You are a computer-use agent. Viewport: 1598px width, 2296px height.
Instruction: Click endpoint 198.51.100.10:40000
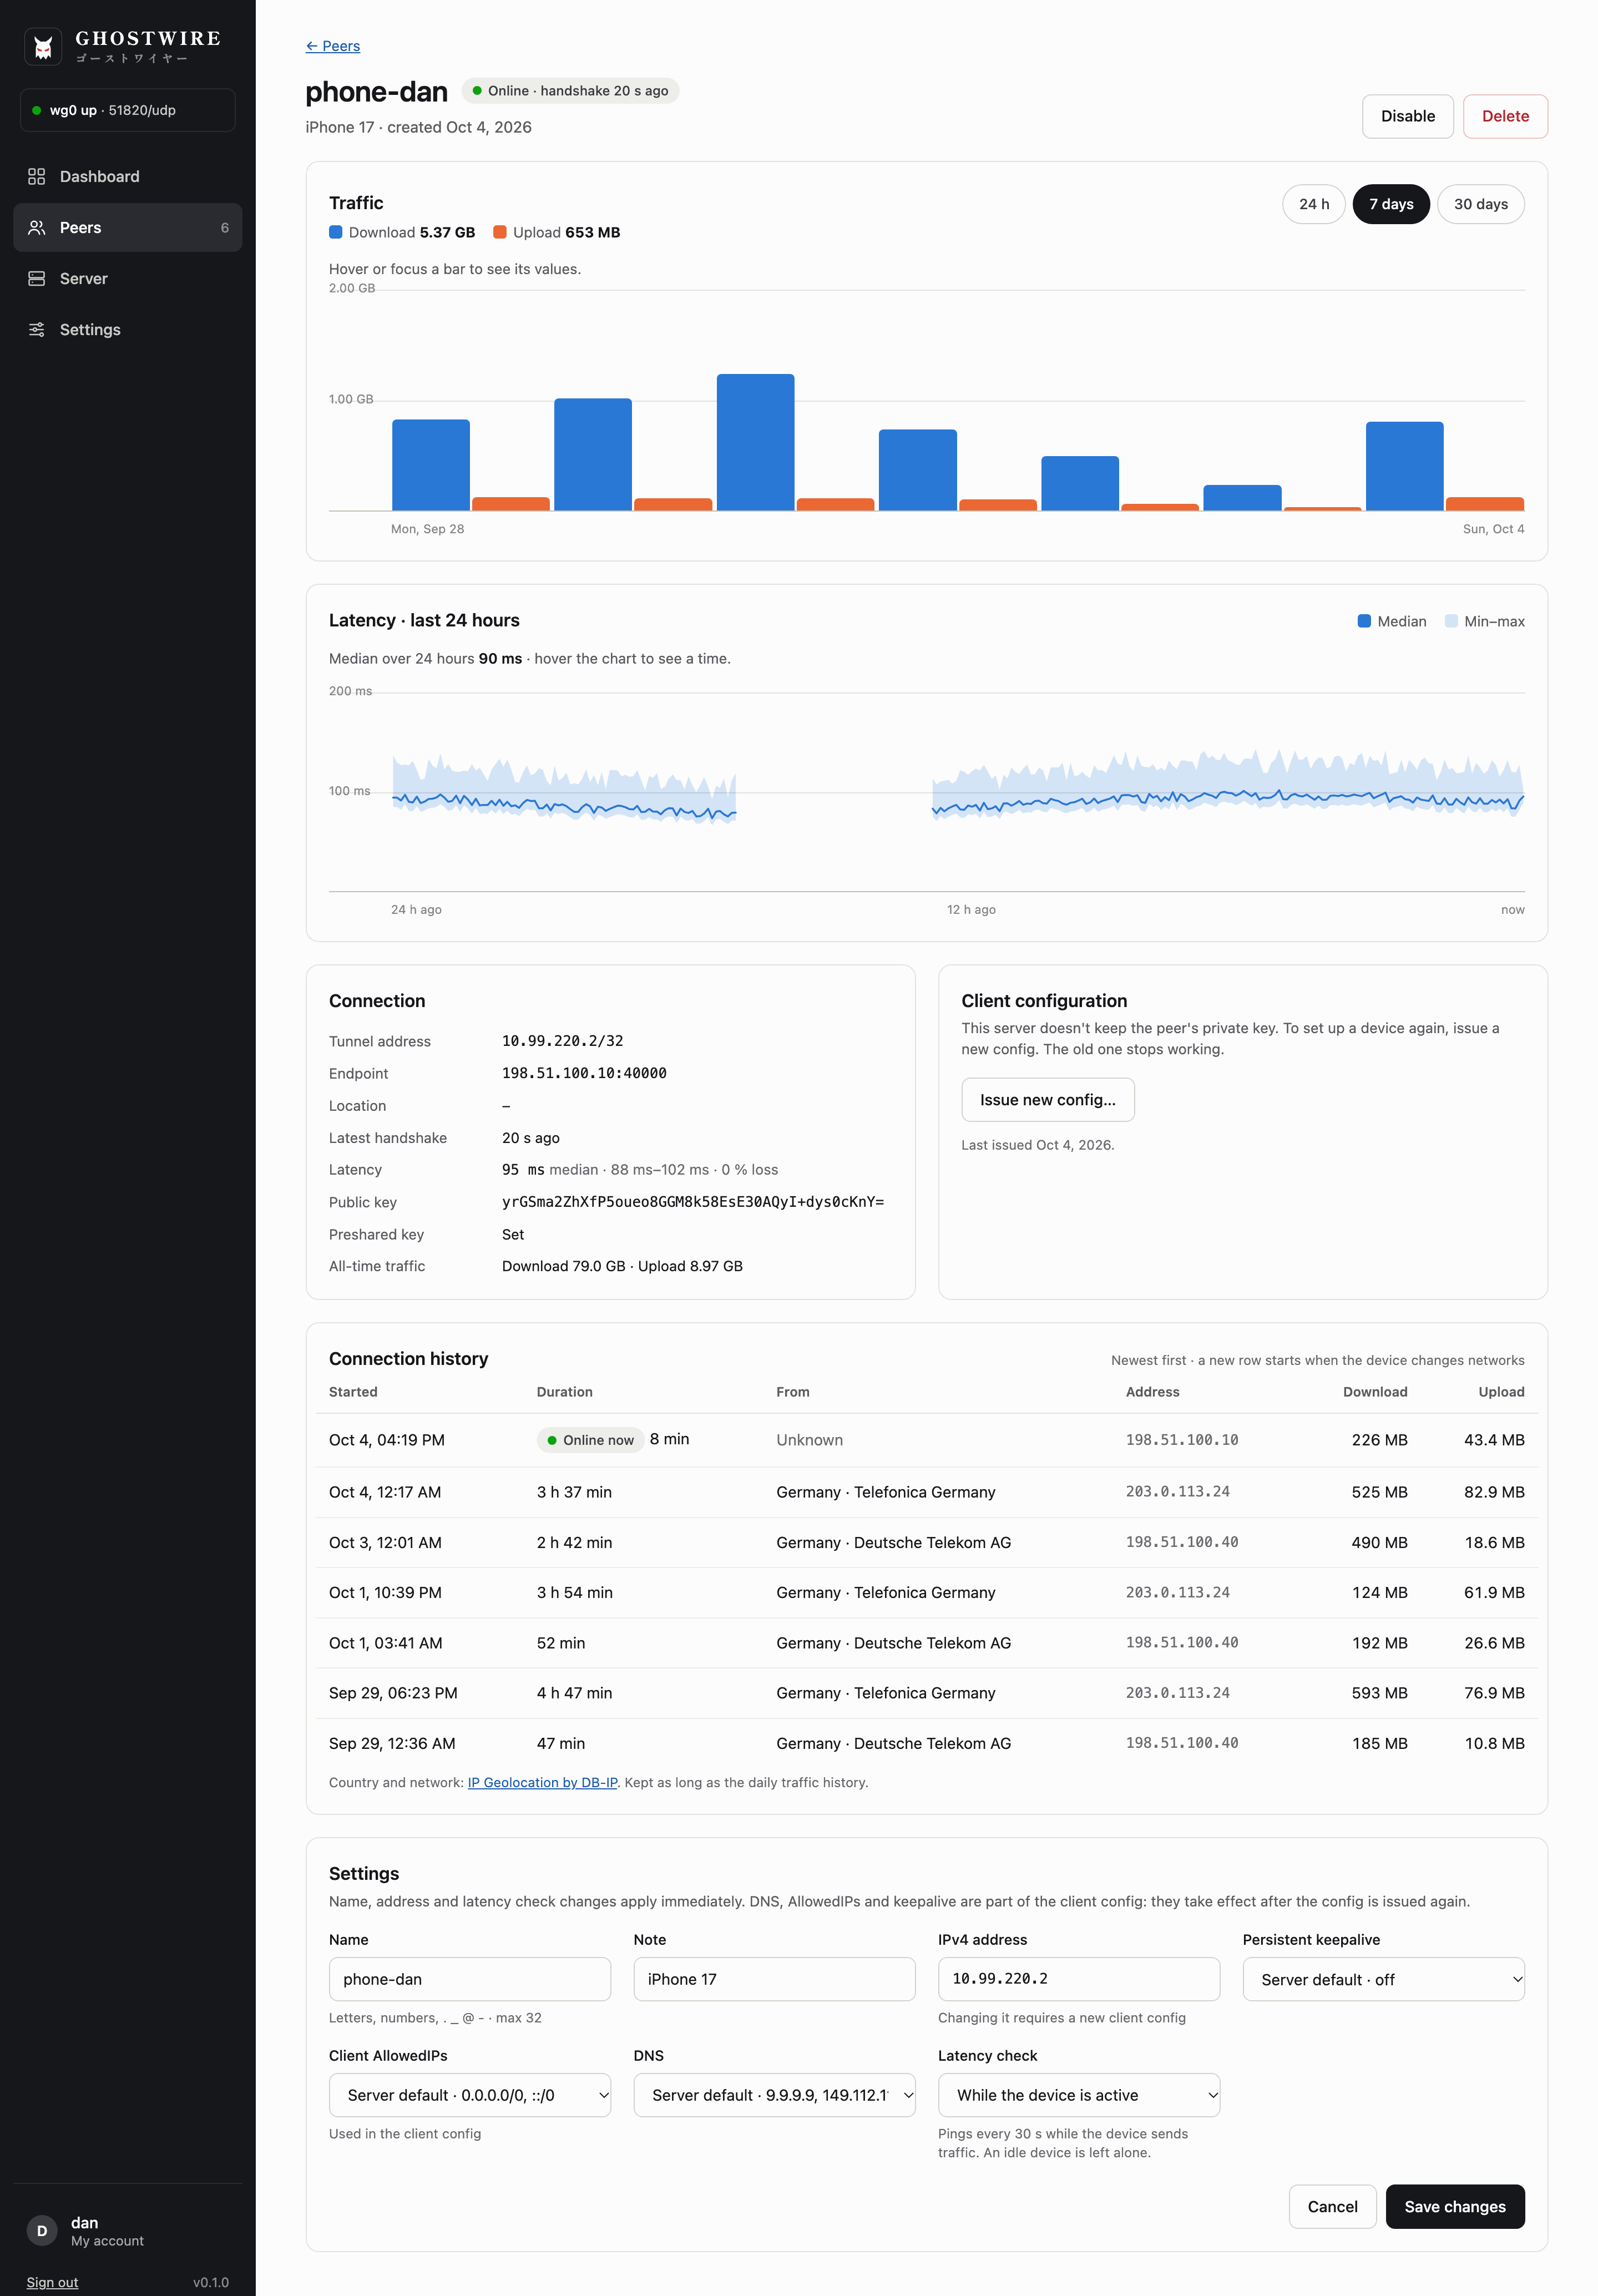(584, 1073)
